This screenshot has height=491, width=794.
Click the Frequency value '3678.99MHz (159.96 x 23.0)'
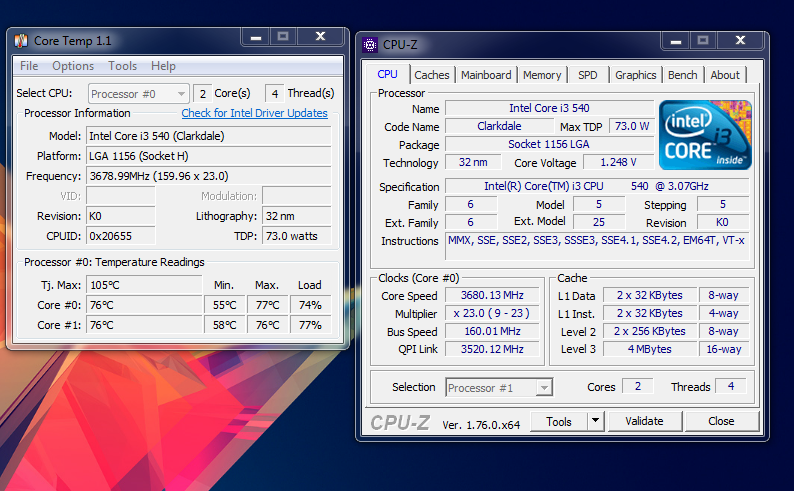(209, 176)
